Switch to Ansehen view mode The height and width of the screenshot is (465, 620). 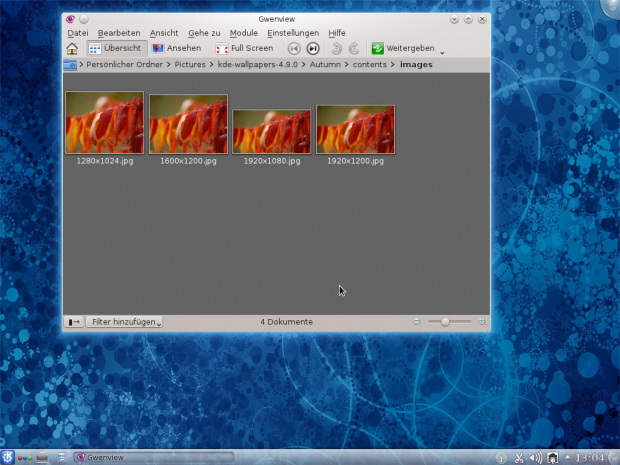pos(177,48)
